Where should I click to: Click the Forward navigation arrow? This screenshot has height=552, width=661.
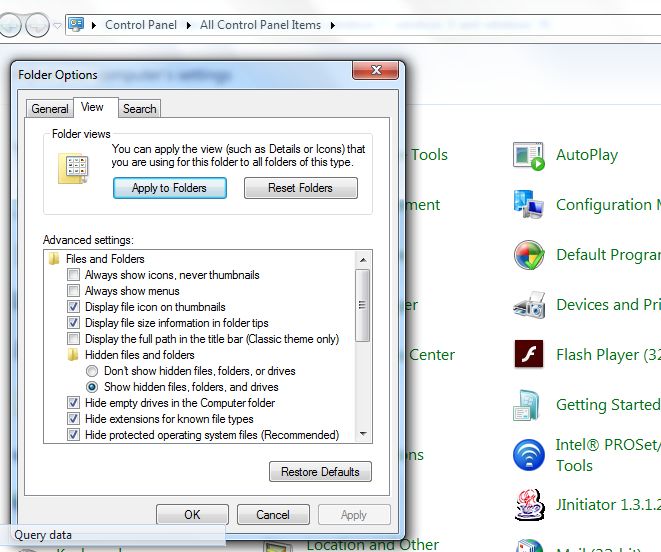[x=37, y=25]
